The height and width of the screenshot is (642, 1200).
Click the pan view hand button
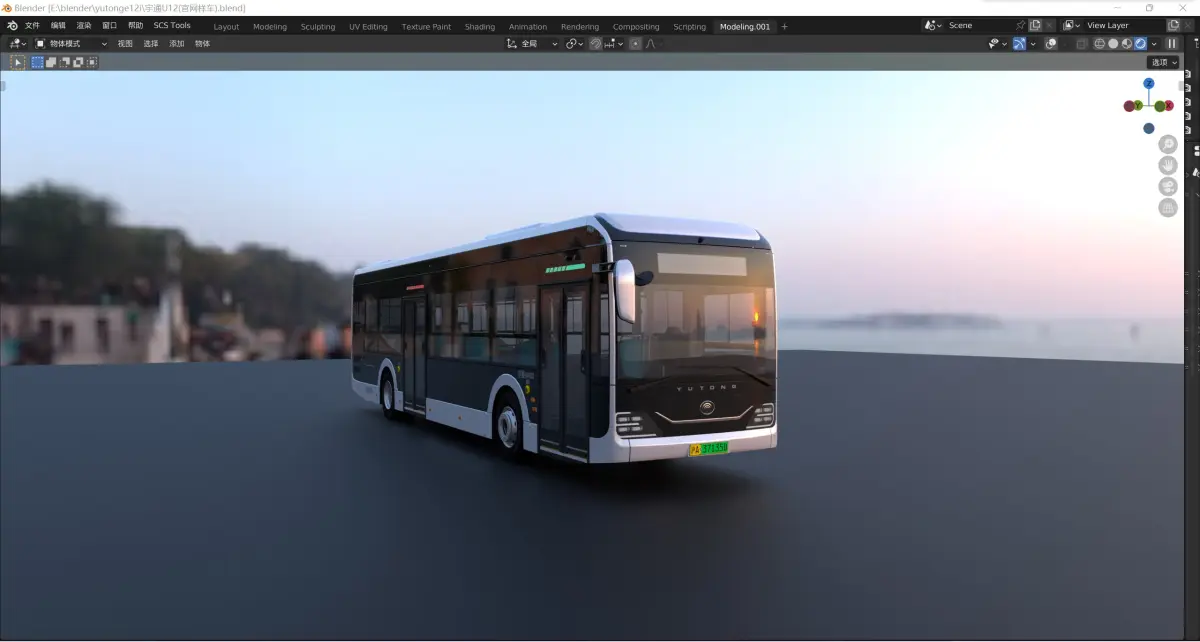point(1167,166)
